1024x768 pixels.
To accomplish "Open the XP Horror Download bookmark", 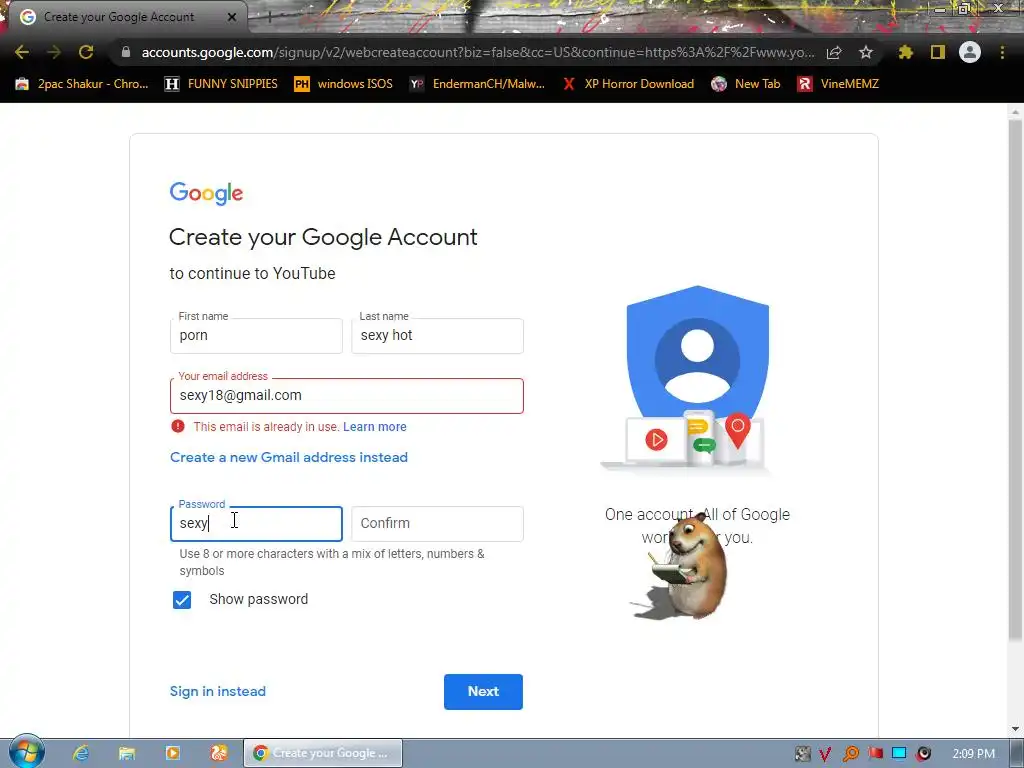I will (628, 84).
